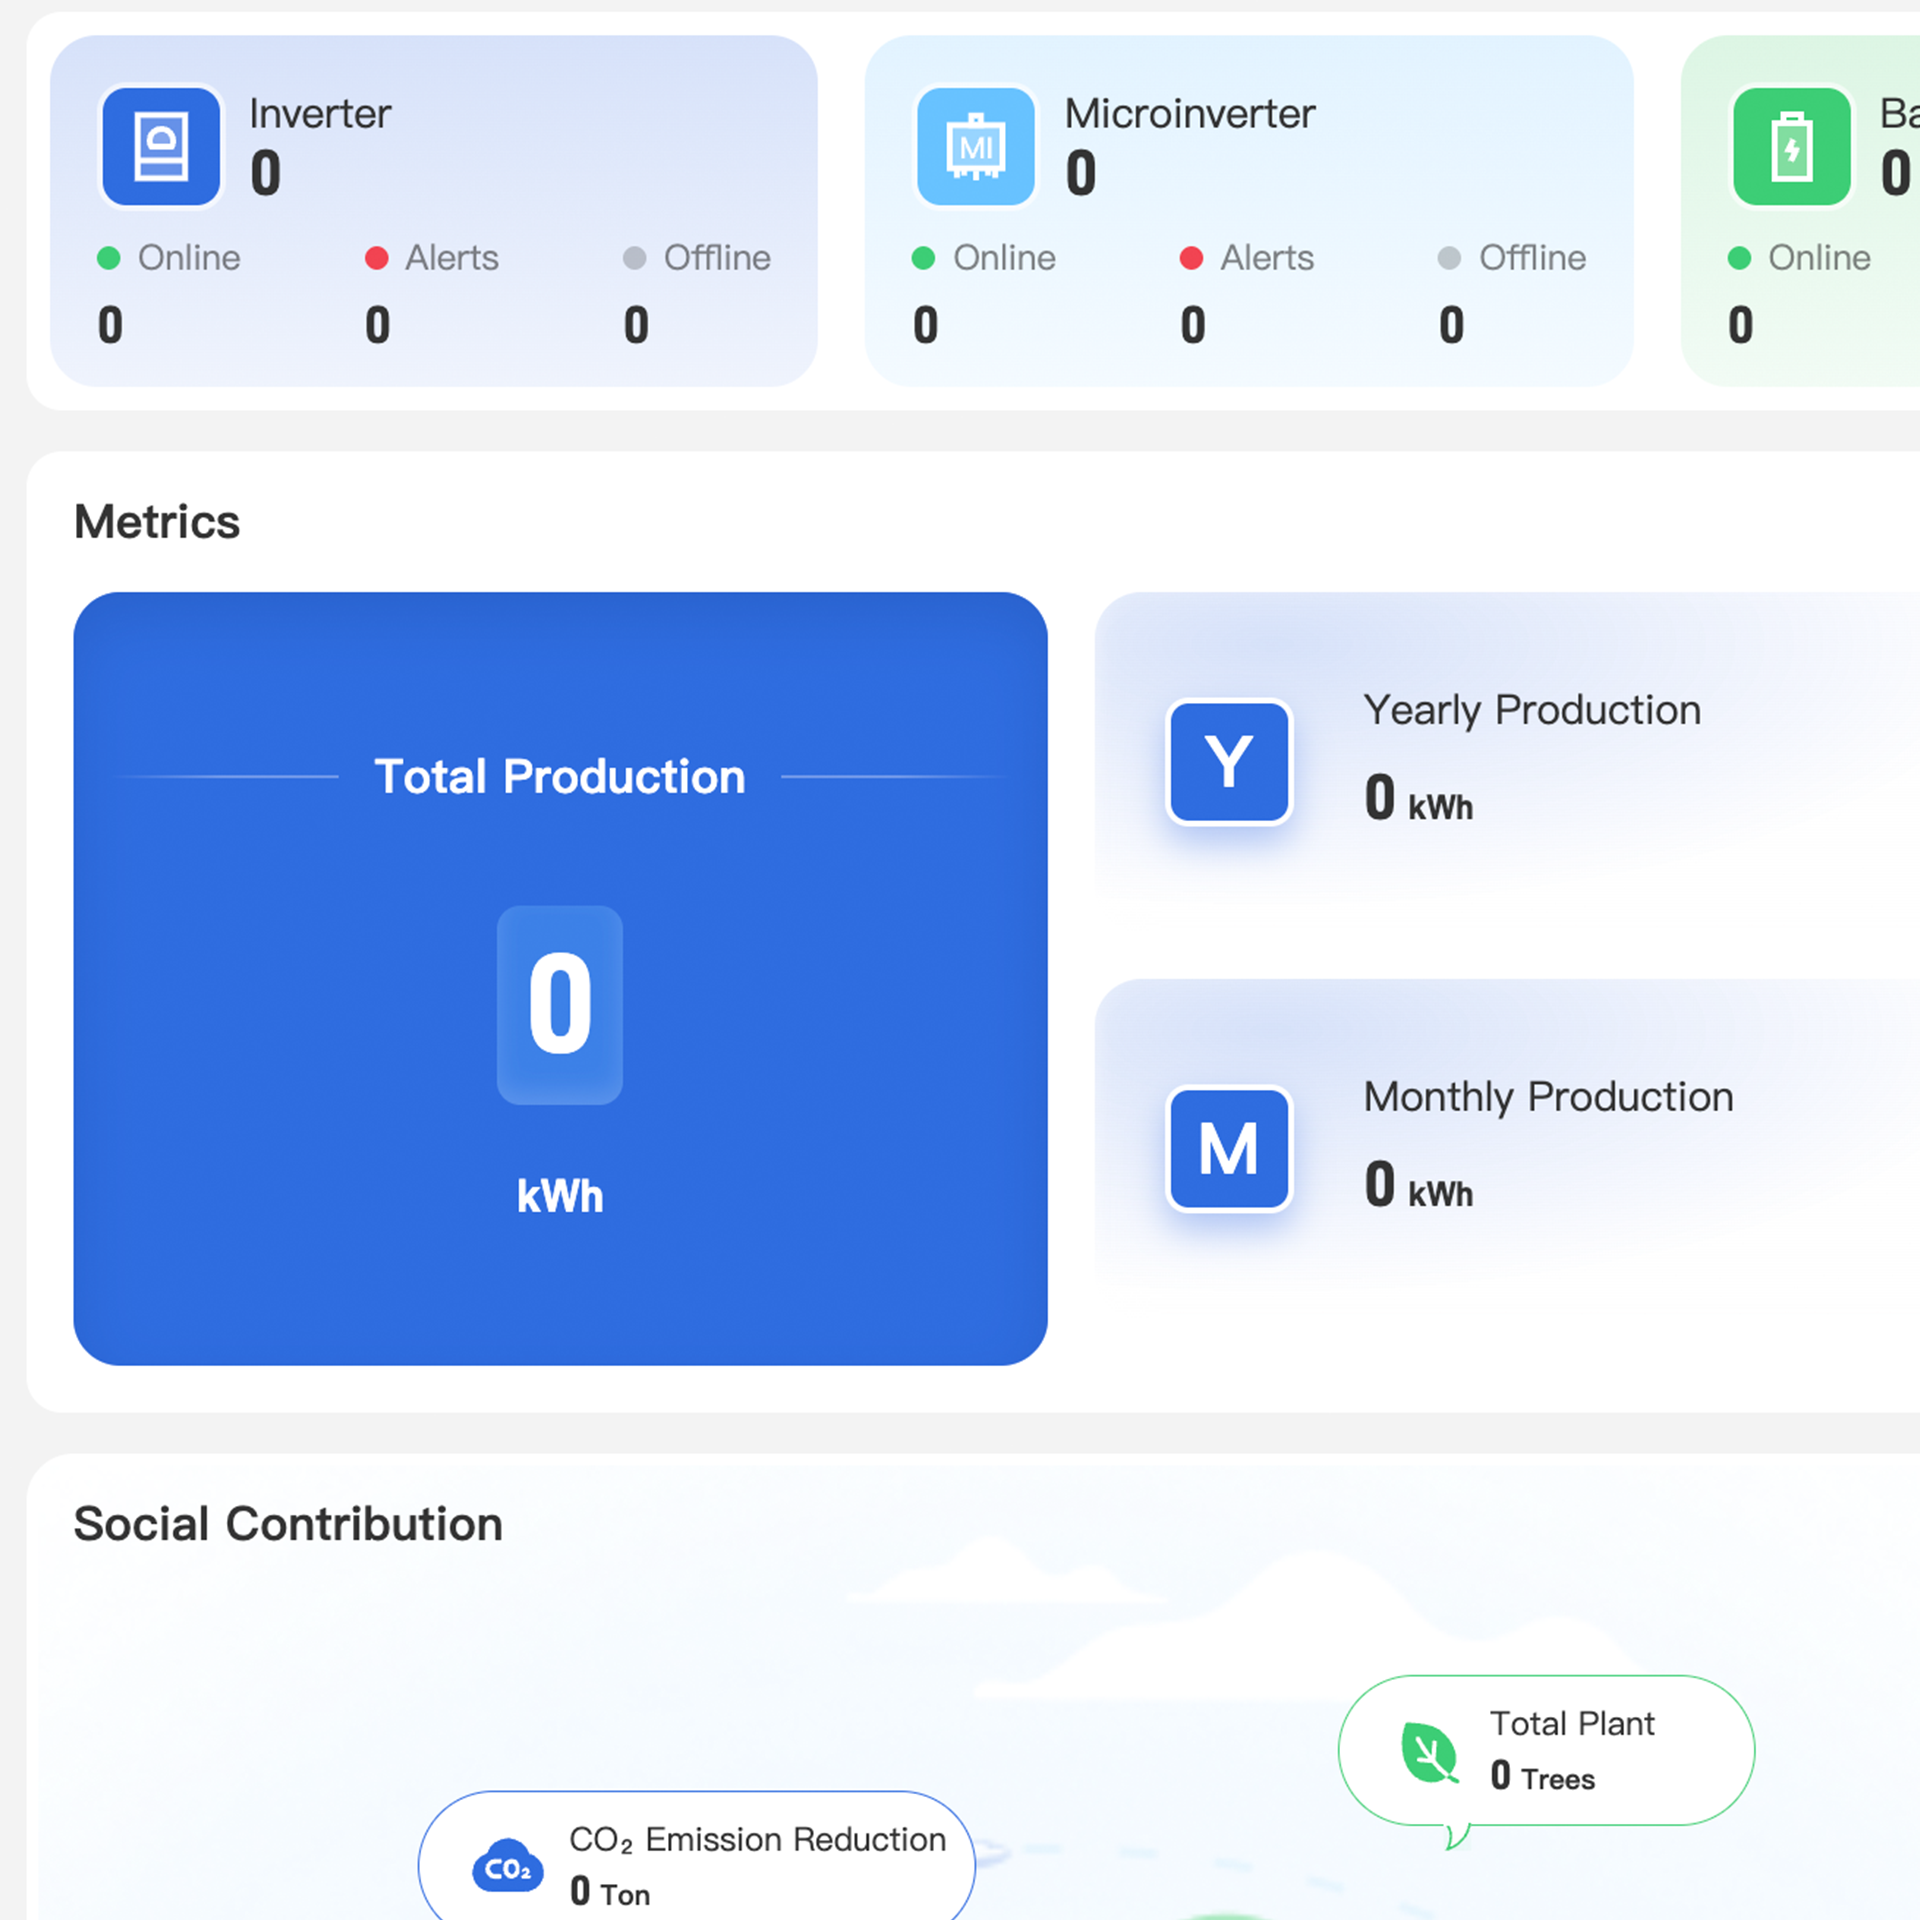1920x1920 pixels.
Task: Click the blue Inverter device icon
Action: (160, 147)
